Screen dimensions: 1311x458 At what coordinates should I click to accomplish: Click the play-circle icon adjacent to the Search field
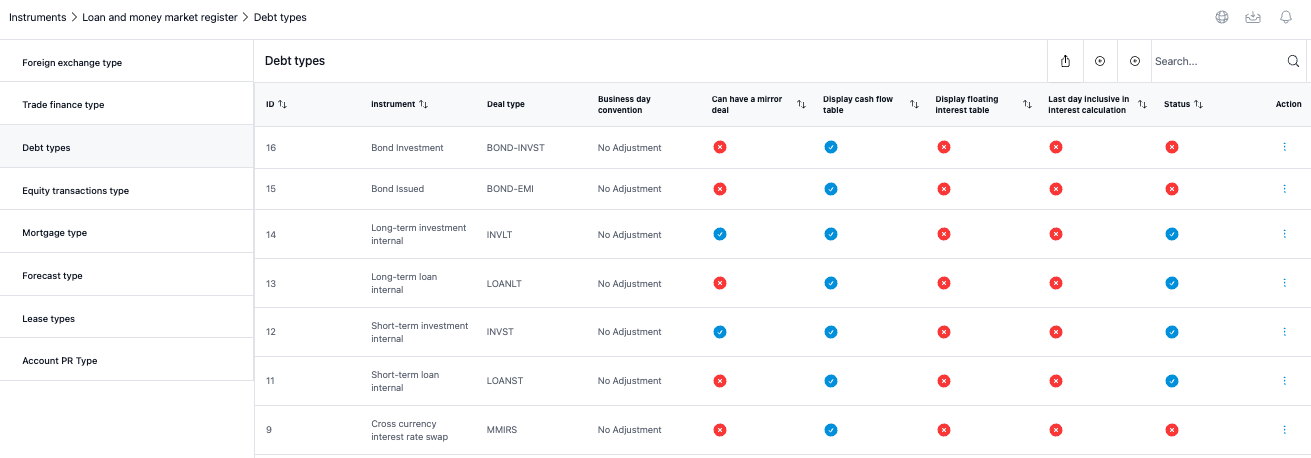pos(1135,61)
